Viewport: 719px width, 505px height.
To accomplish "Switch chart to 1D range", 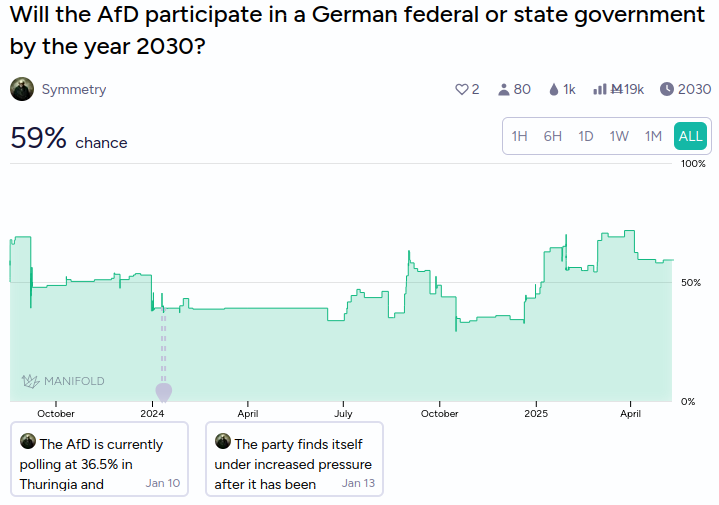I will tap(586, 136).
